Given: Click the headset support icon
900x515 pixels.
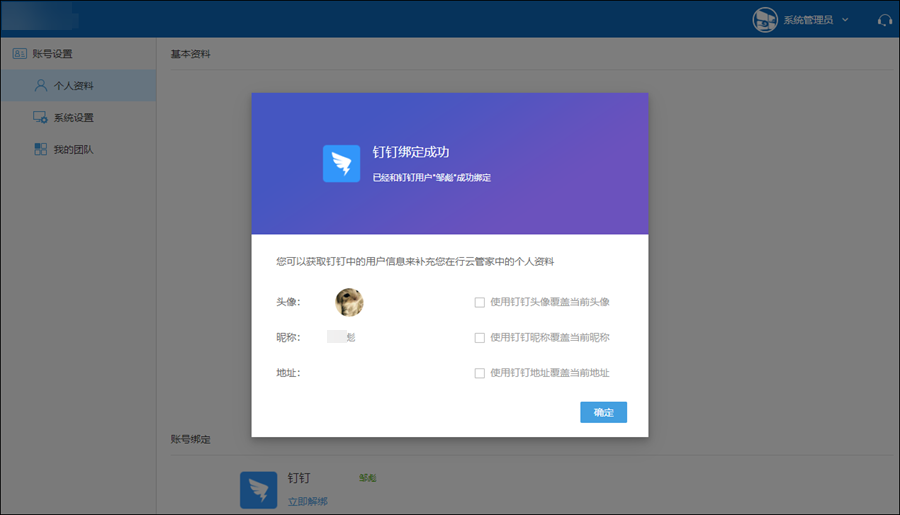Looking at the screenshot, I should tap(885, 21).
